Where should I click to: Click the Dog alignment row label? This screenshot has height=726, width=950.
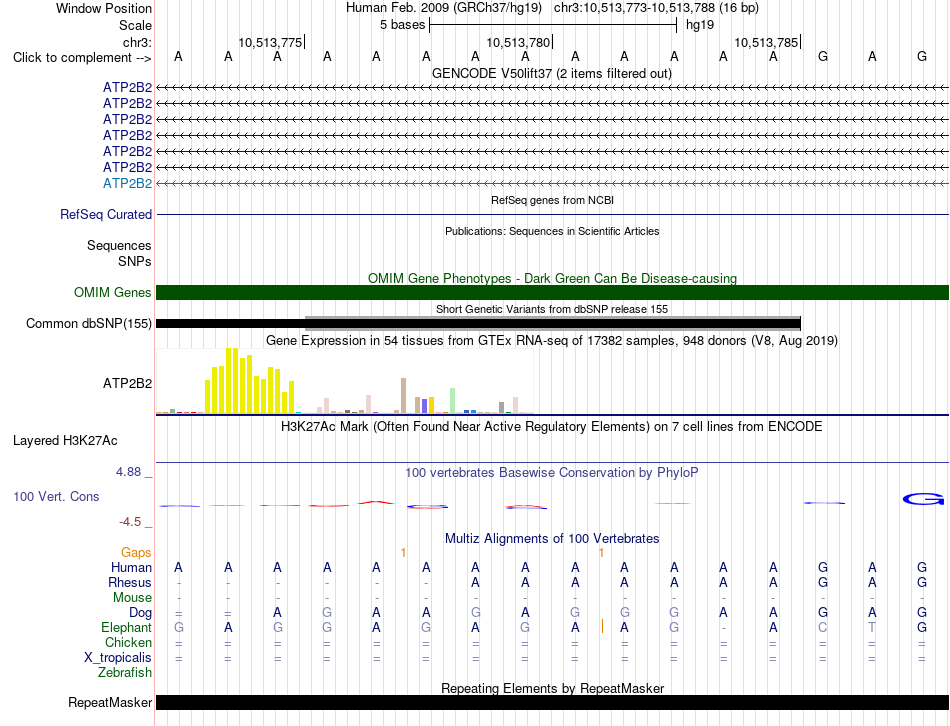[140, 613]
